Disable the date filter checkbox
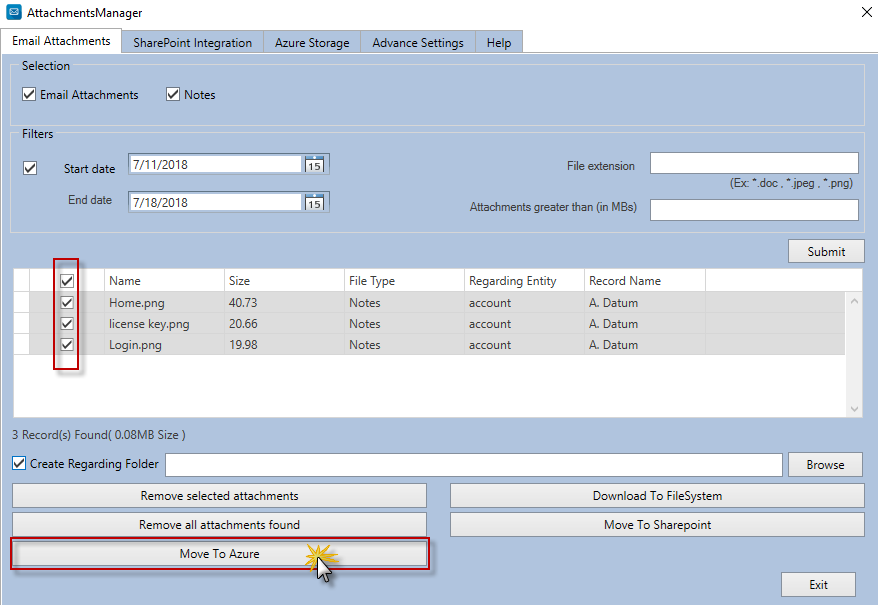This screenshot has width=878, height=605. [30, 168]
